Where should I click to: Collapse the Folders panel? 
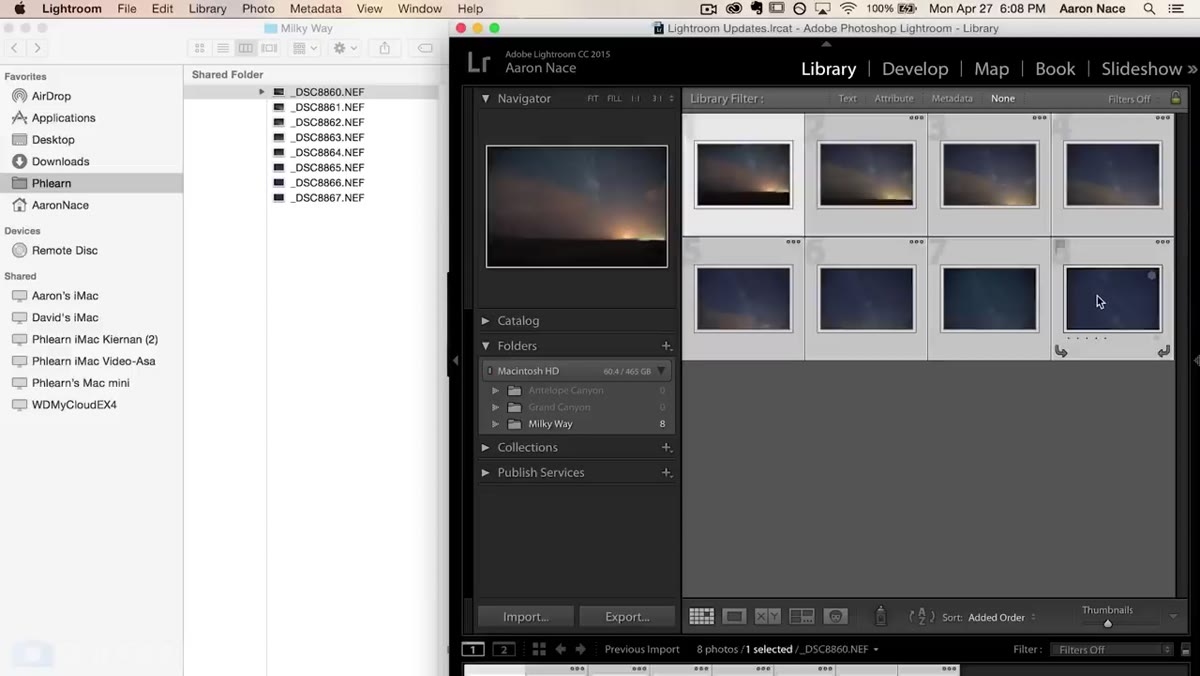click(x=486, y=346)
